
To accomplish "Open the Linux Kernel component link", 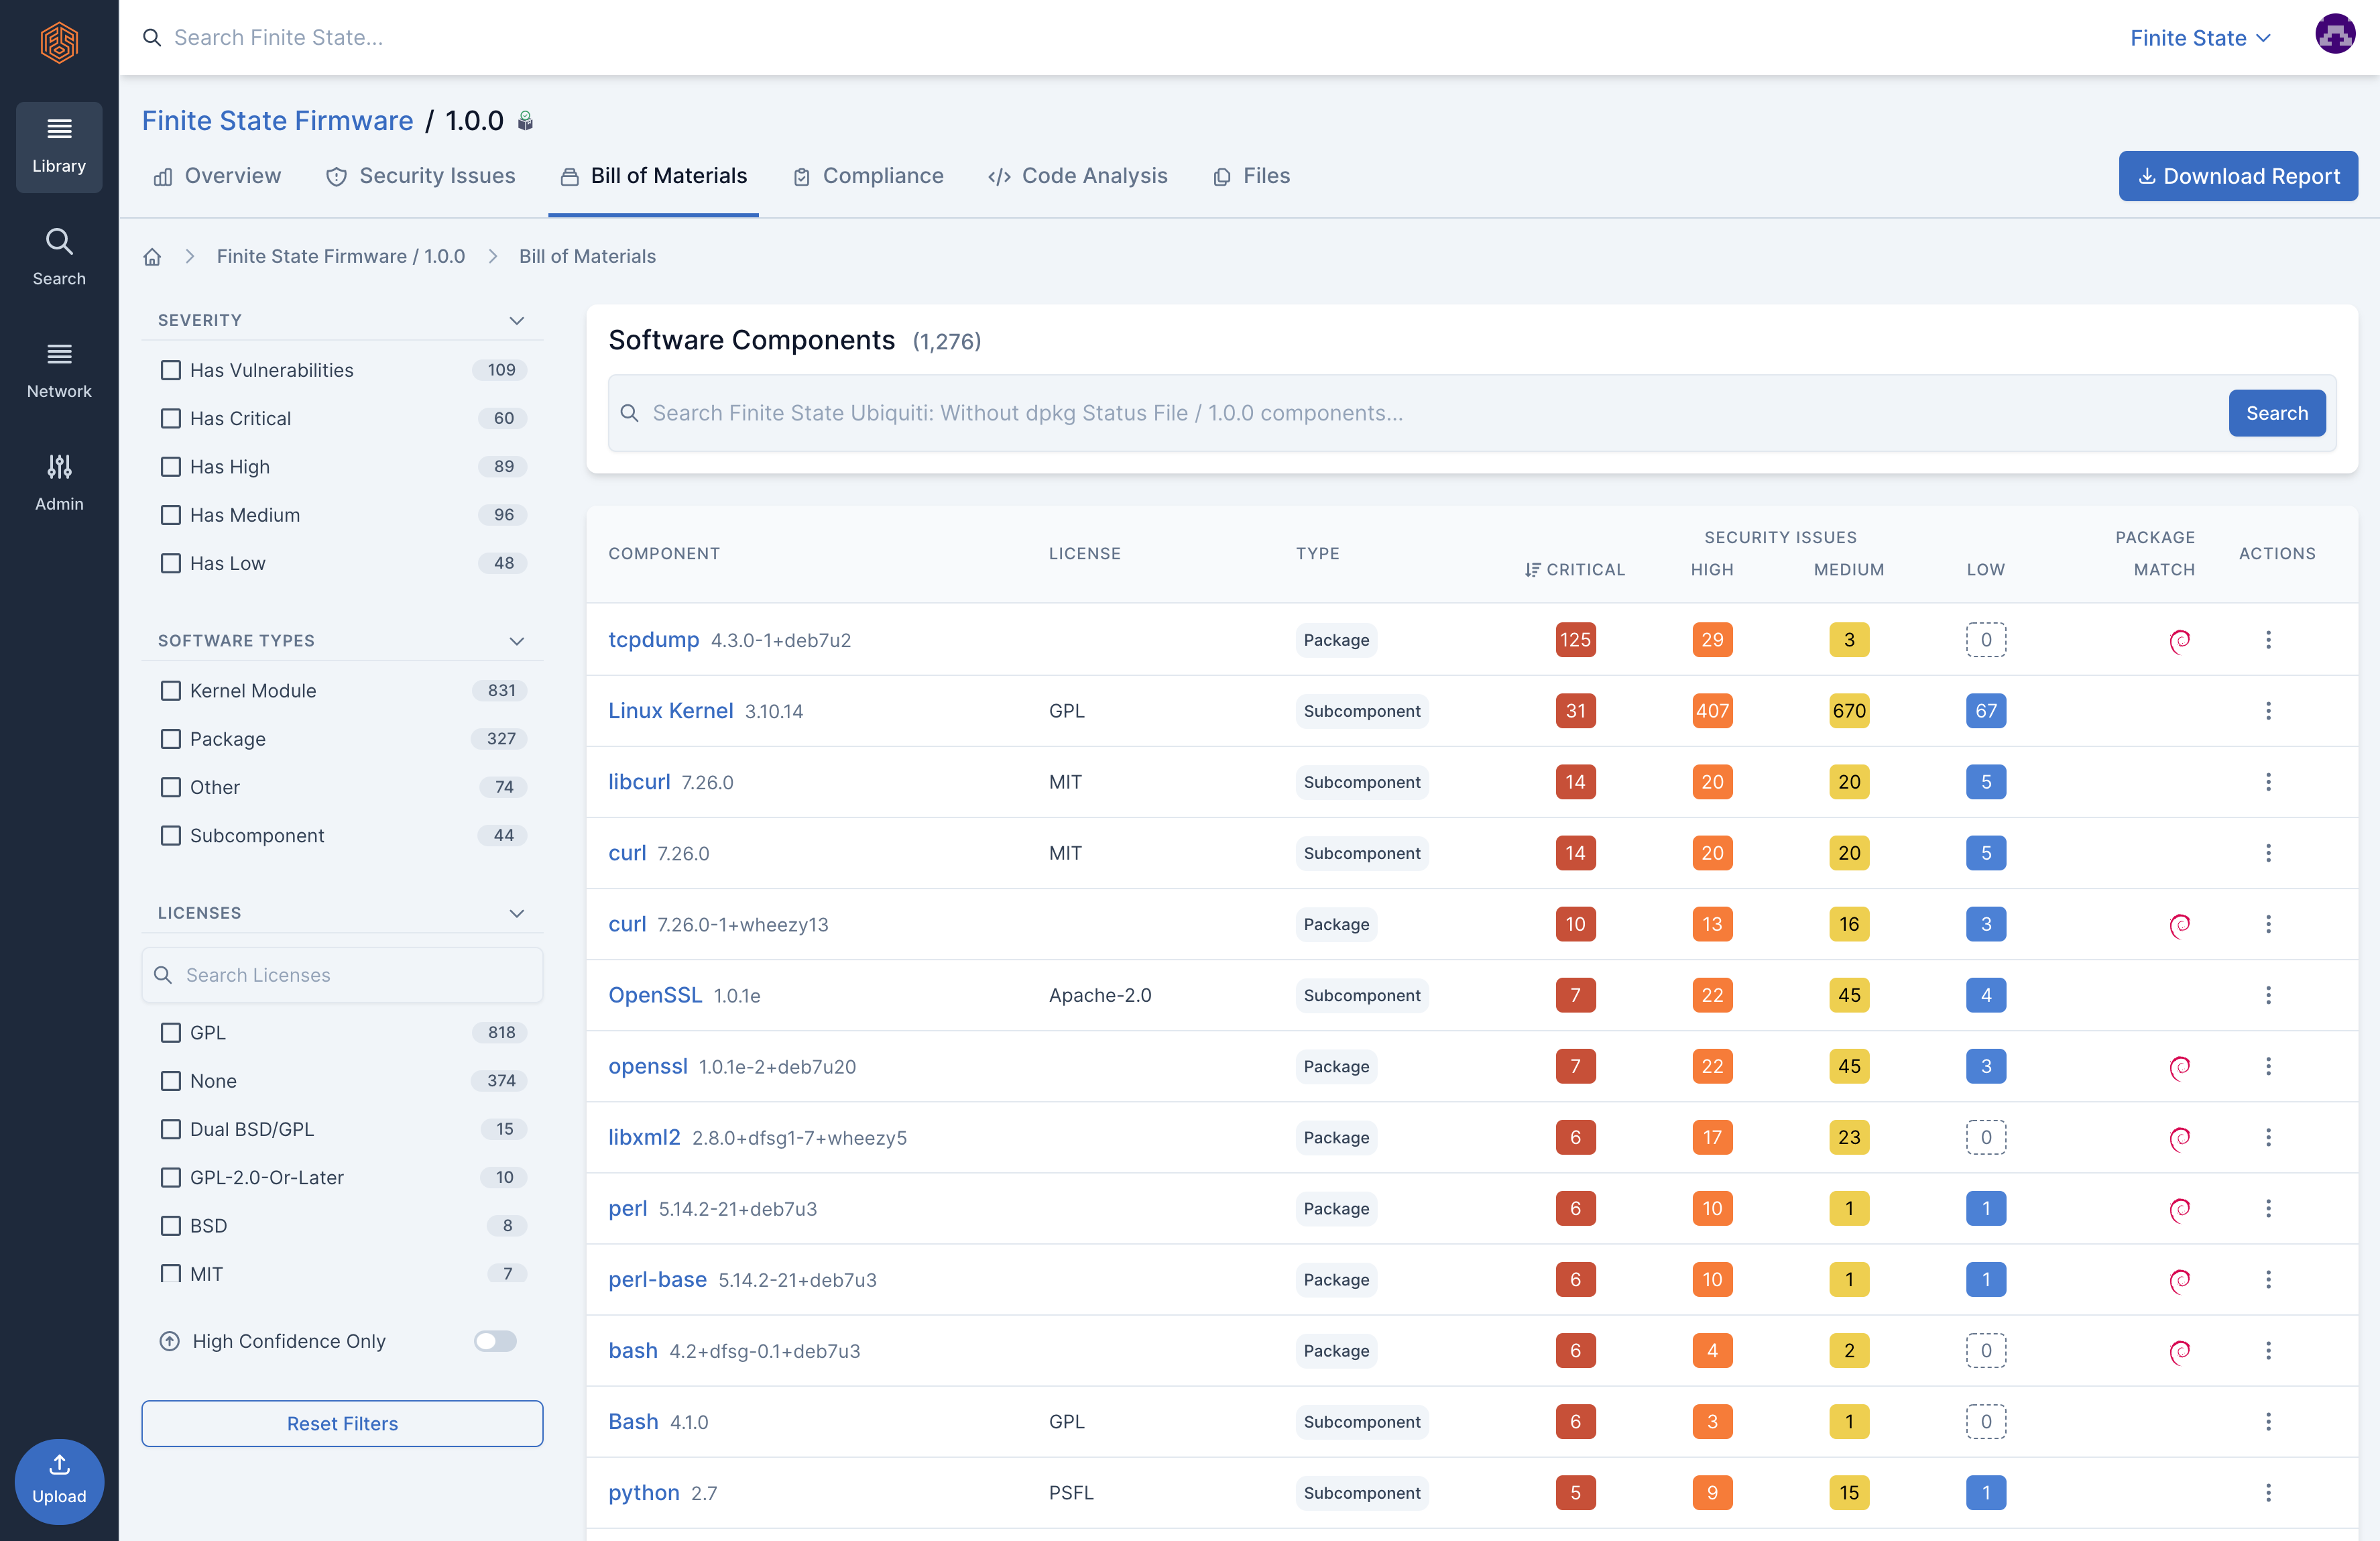I will tap(670, 711).
